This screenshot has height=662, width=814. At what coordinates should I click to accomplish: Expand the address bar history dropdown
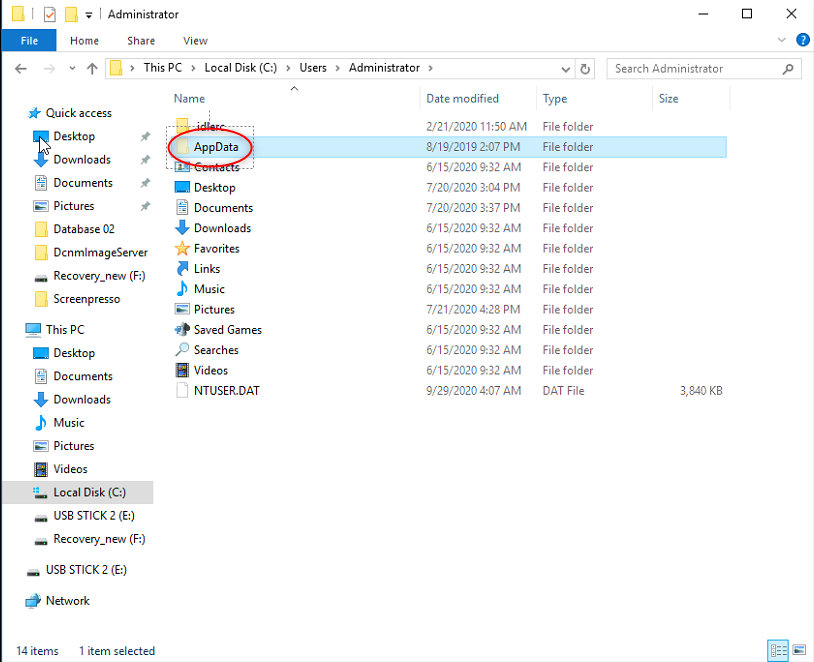click(x=567, y=69)
